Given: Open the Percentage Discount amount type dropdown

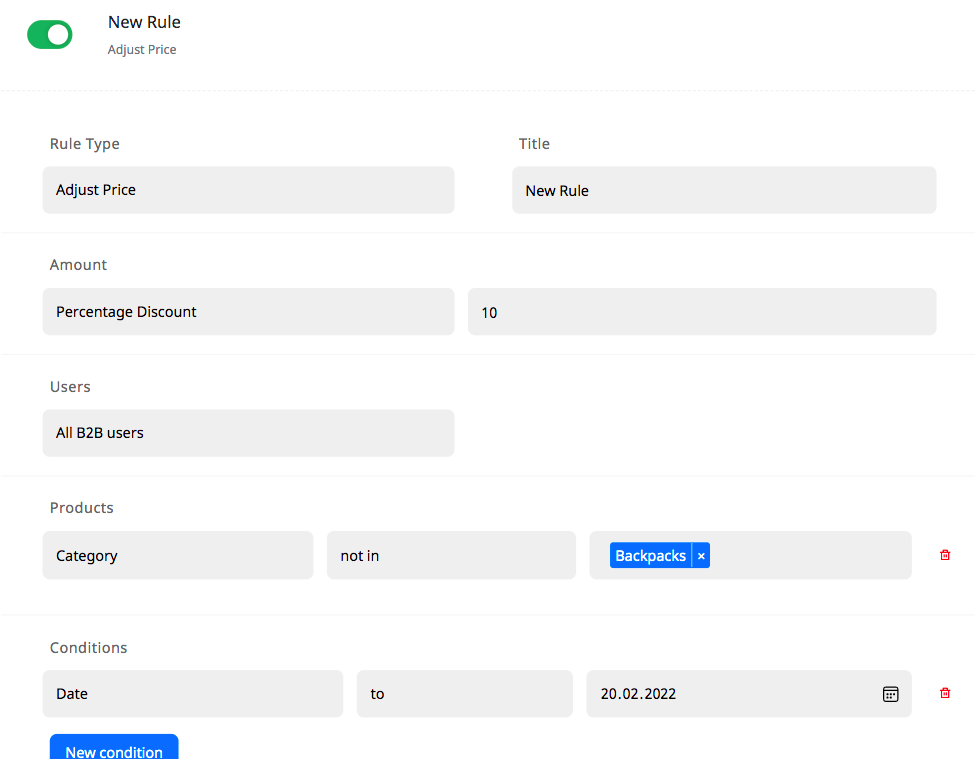Looking at the screenshot, I should [248, 312].
